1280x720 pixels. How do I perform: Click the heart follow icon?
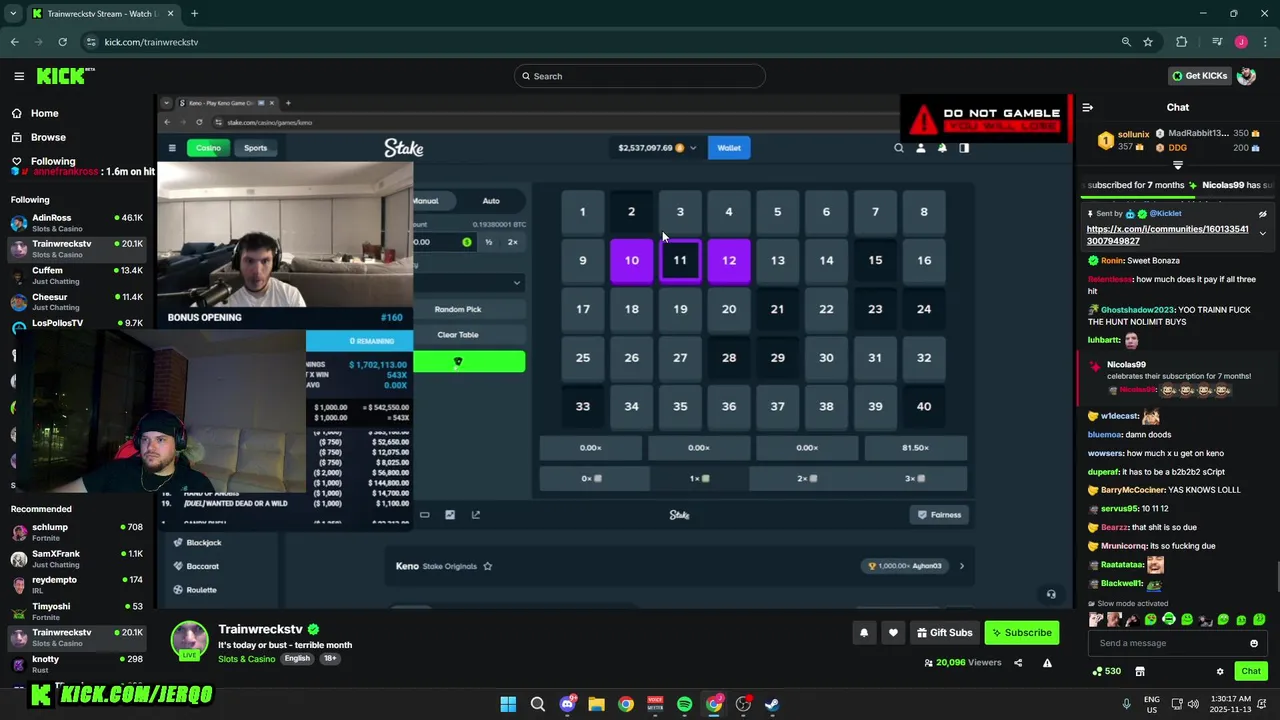(893, 632)
